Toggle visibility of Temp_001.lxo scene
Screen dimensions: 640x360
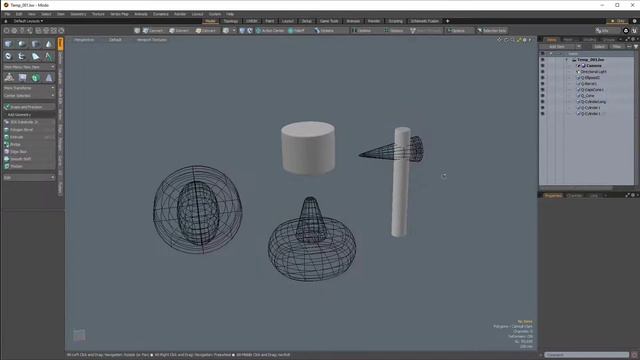pyautogui.click(x=542, y=60)
